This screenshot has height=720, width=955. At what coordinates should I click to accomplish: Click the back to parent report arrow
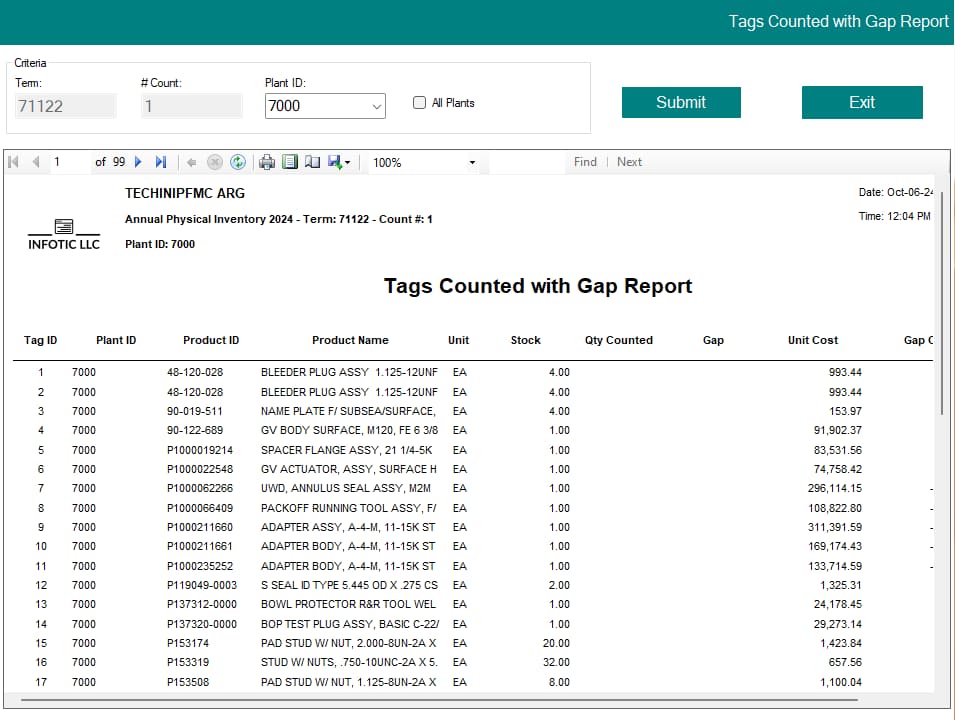click(191, 162)
